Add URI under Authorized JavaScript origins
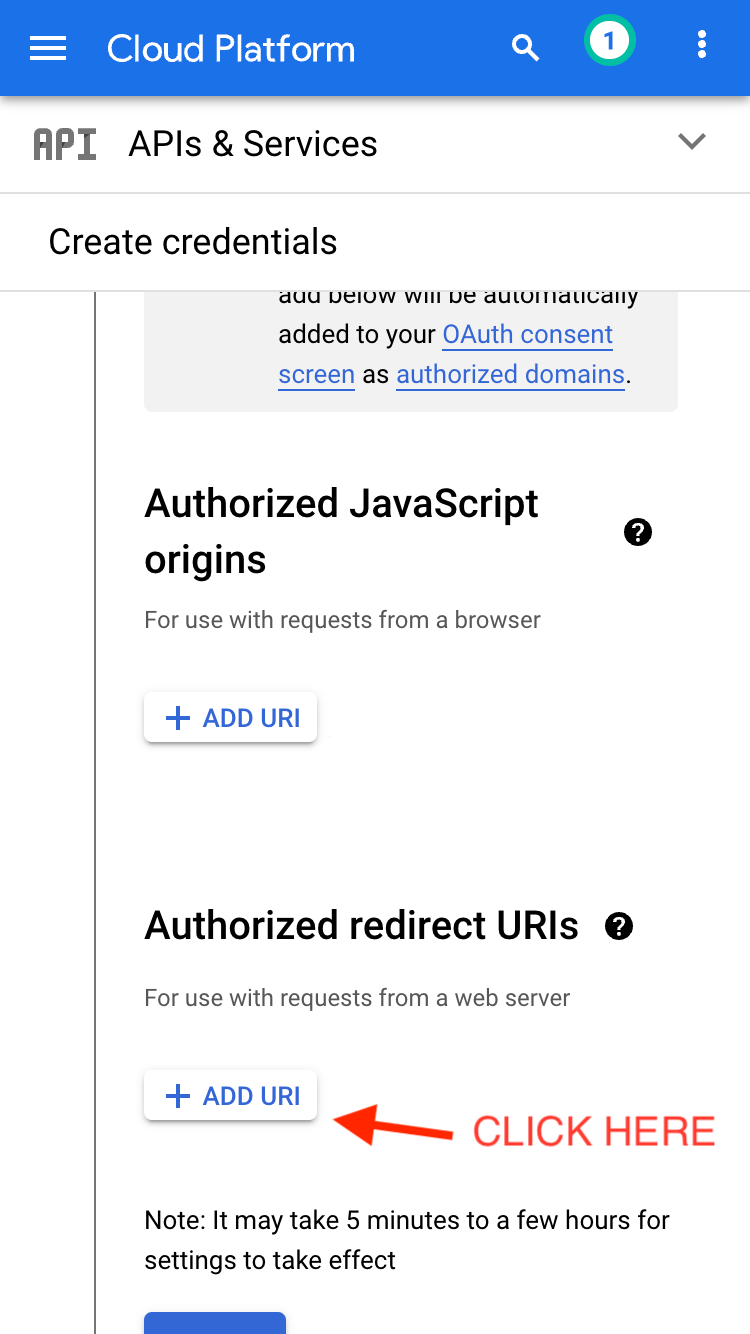Image resolution: width=750 pixels, height=1334 pixels. click(x=231, y=718)
